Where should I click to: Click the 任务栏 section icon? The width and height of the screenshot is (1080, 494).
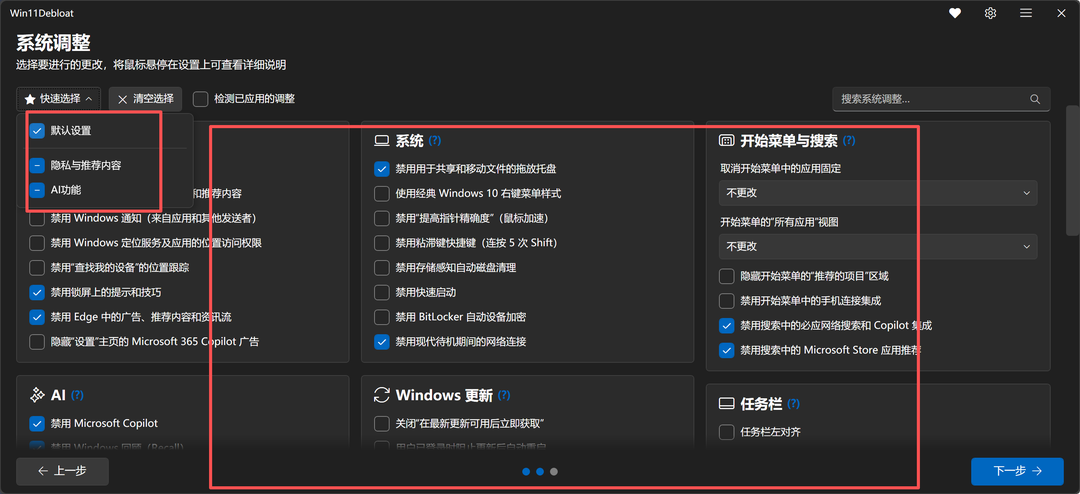(x=727, y=403)
